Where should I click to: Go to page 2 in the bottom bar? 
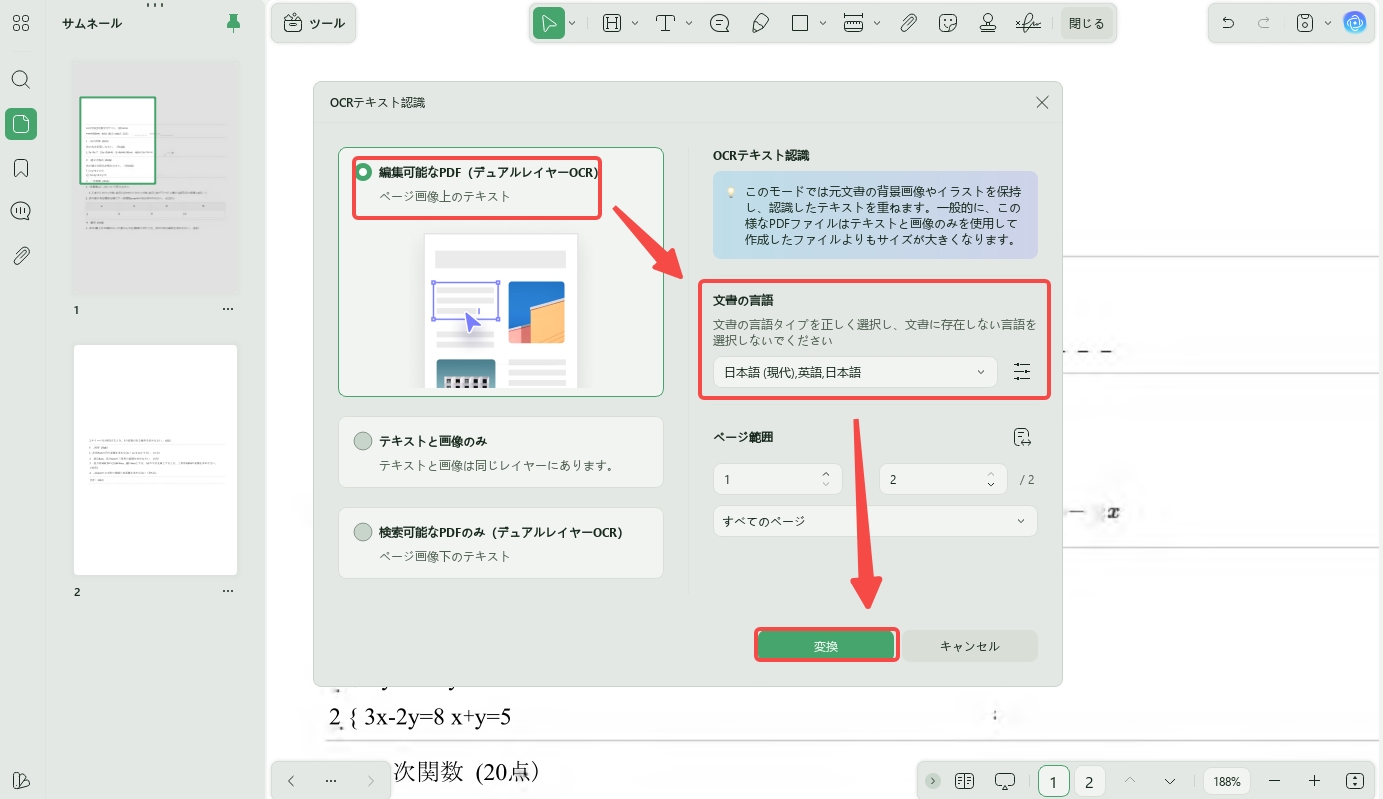1089,781
